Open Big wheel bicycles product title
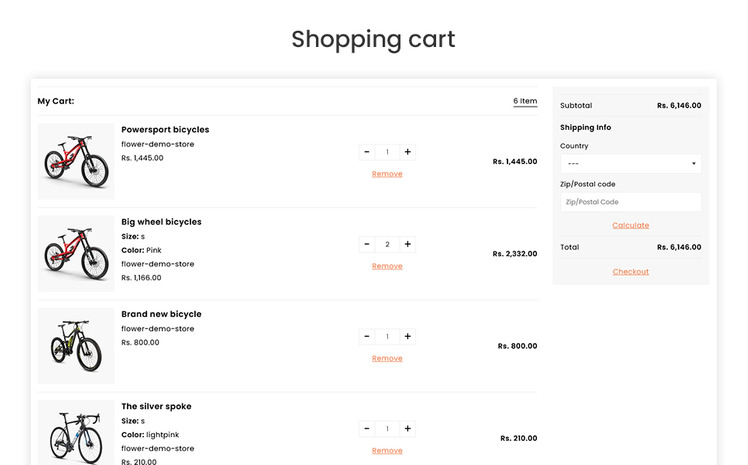Image resolution: width=748 pixels, height=465 pixels. click(161, 222)
